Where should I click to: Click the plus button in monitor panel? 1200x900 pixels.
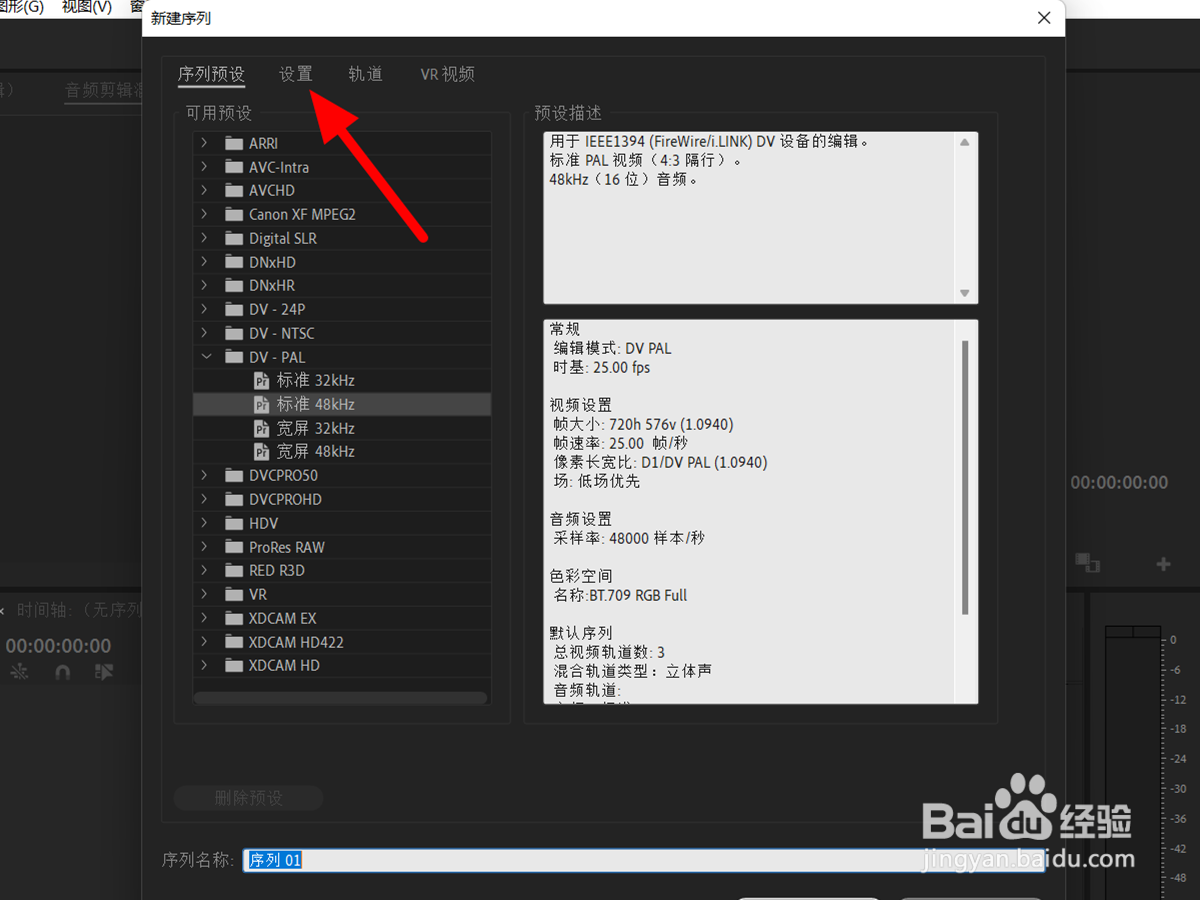pyautogui.click(x=1163, y=564)
